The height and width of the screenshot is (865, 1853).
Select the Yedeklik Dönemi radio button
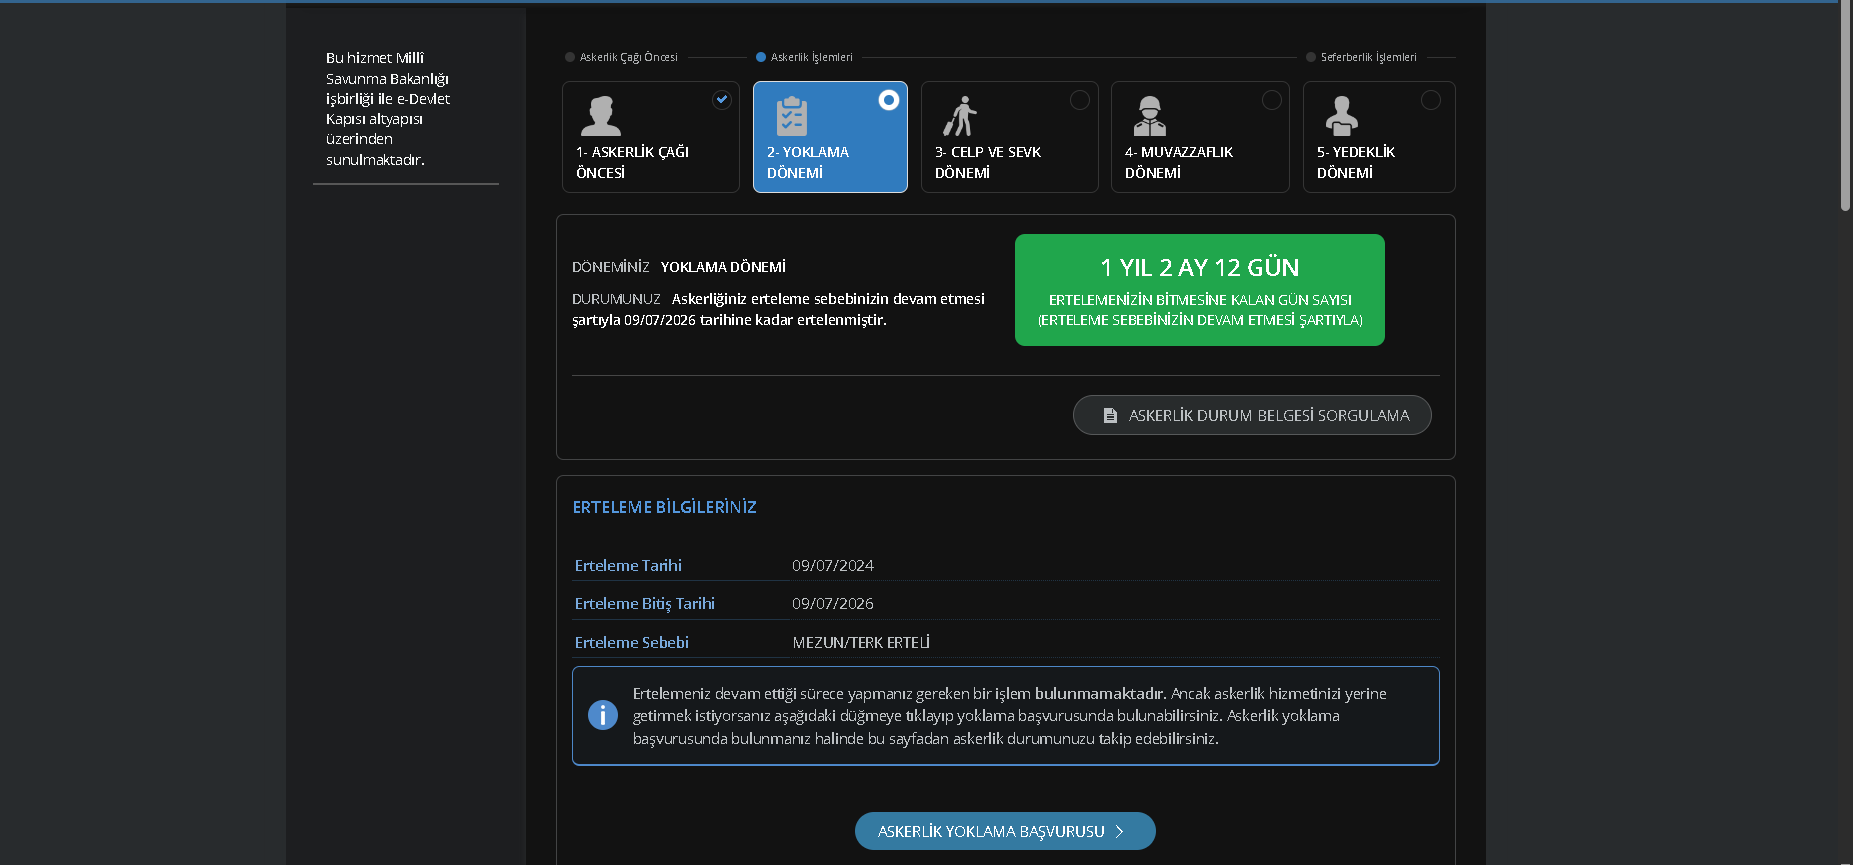[x=1431, y=100]
